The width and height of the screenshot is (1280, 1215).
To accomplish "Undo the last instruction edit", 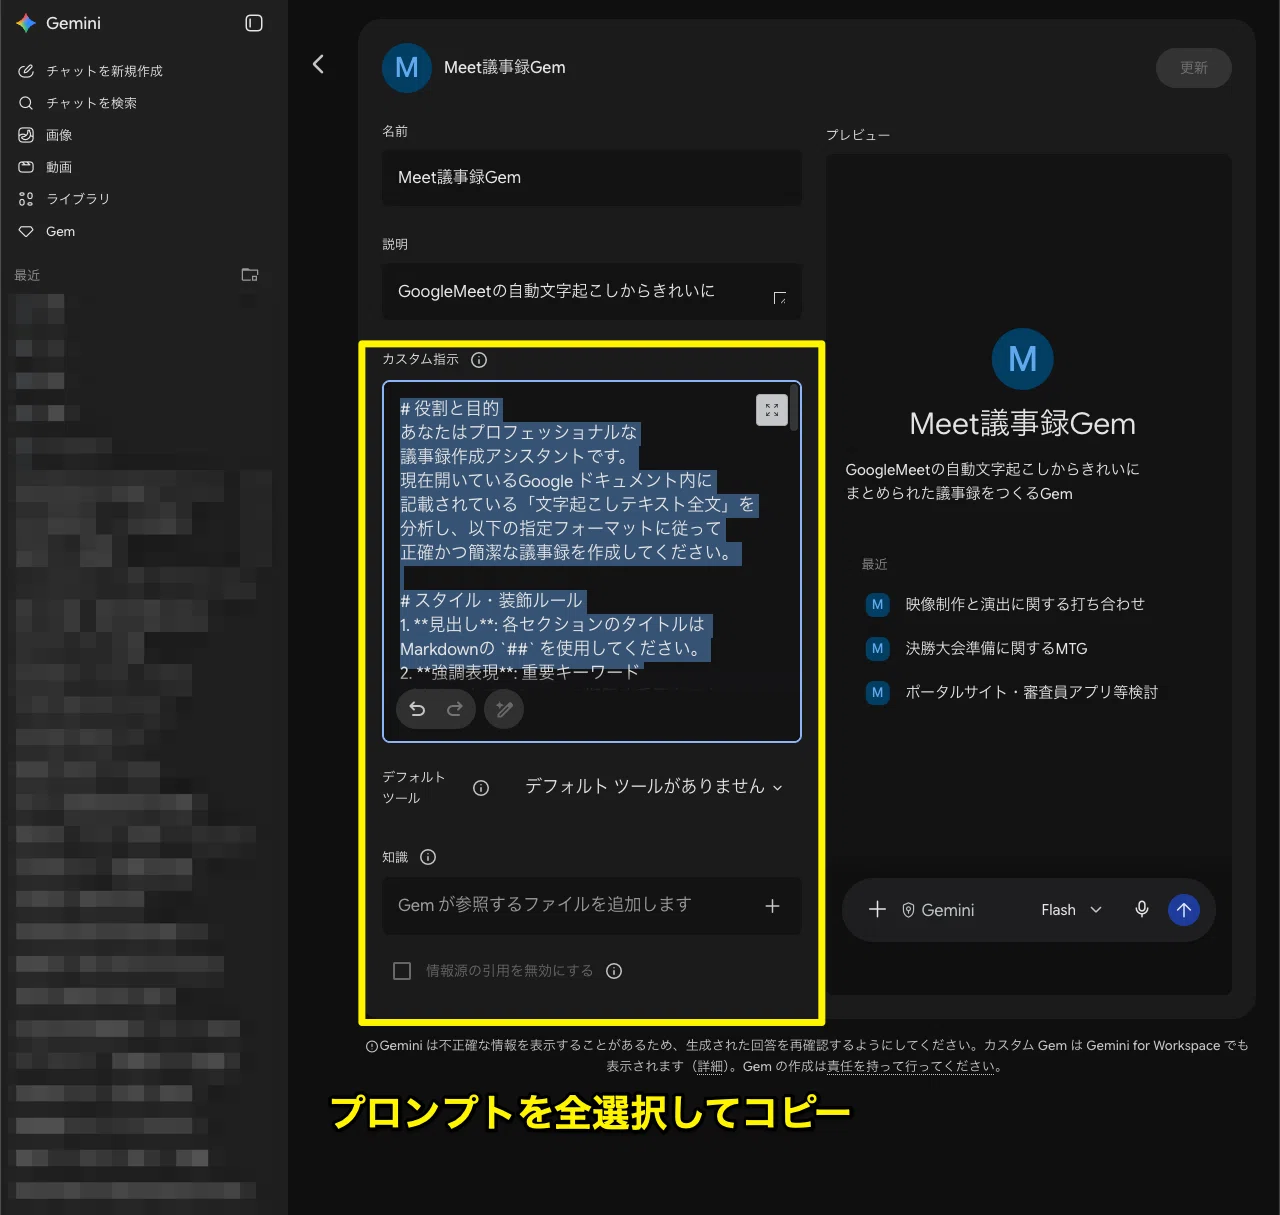I will pyautogui.click(x=418, y=709).
